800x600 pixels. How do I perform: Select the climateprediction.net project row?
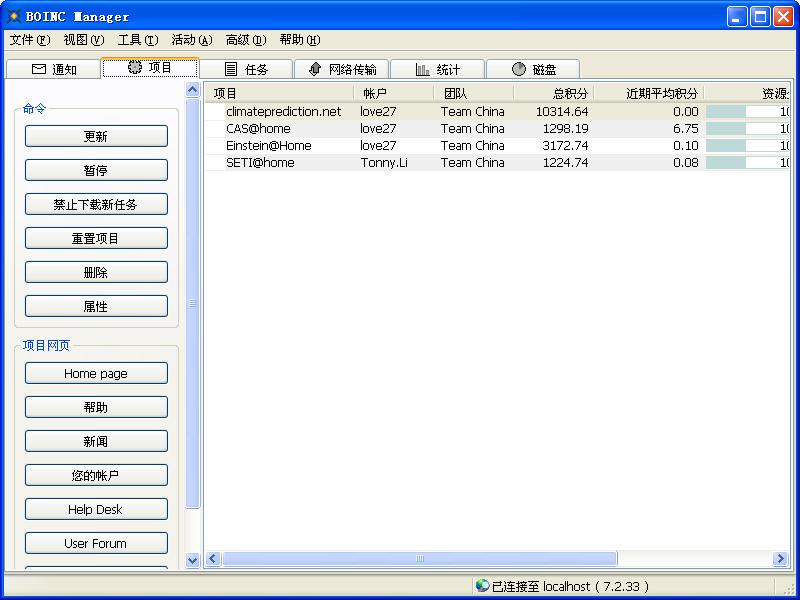point(497,111)
